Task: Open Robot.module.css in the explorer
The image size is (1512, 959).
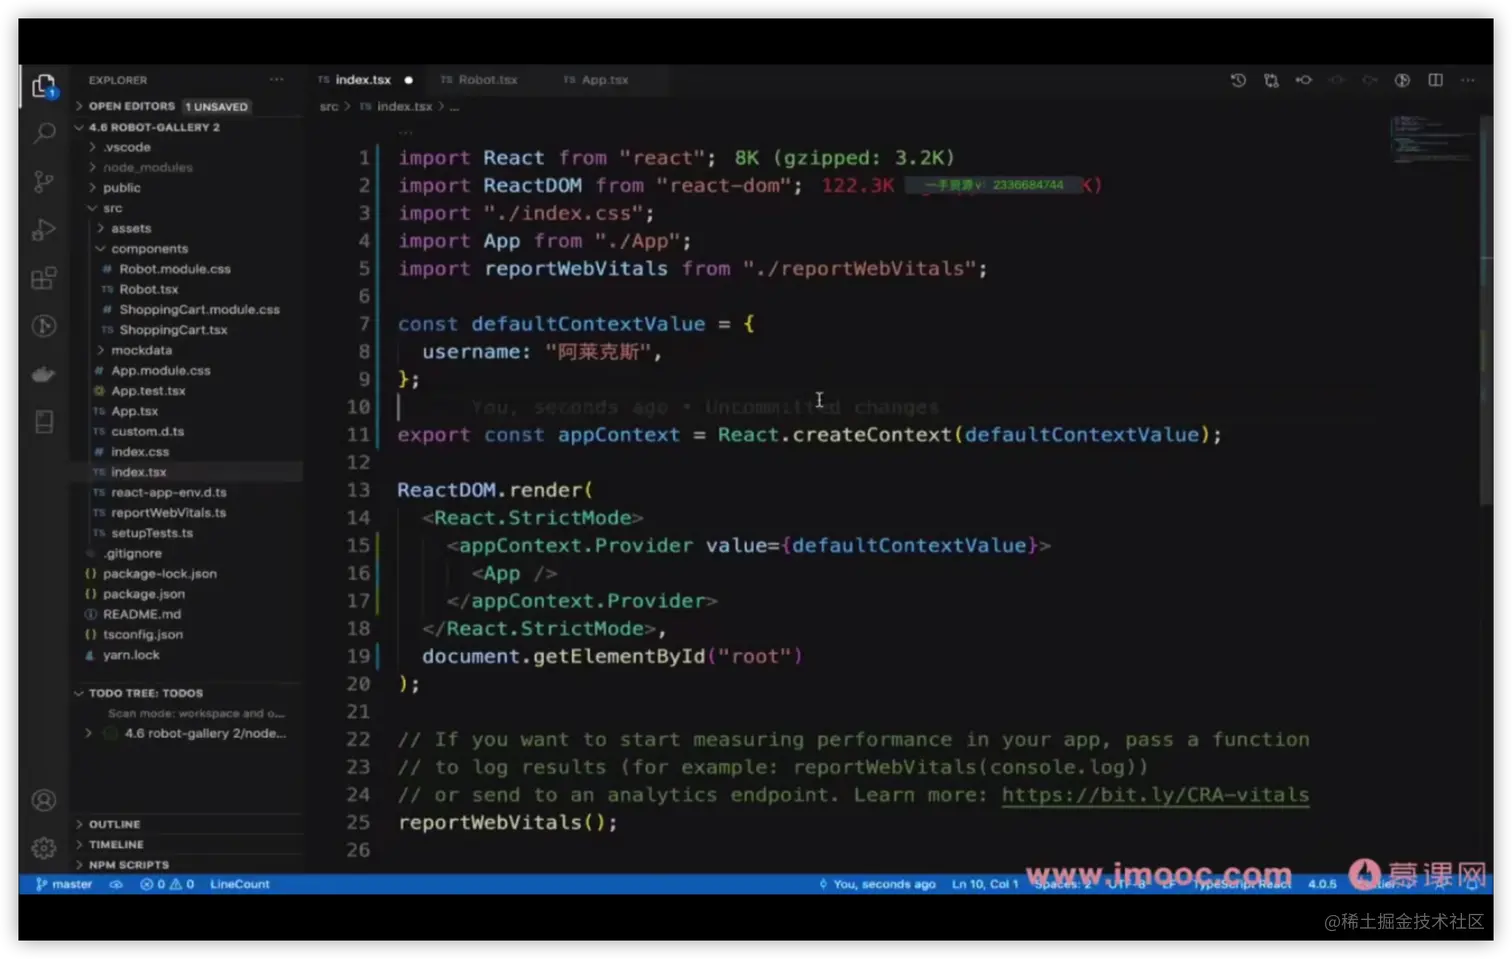Action: (x=175, y=269)
